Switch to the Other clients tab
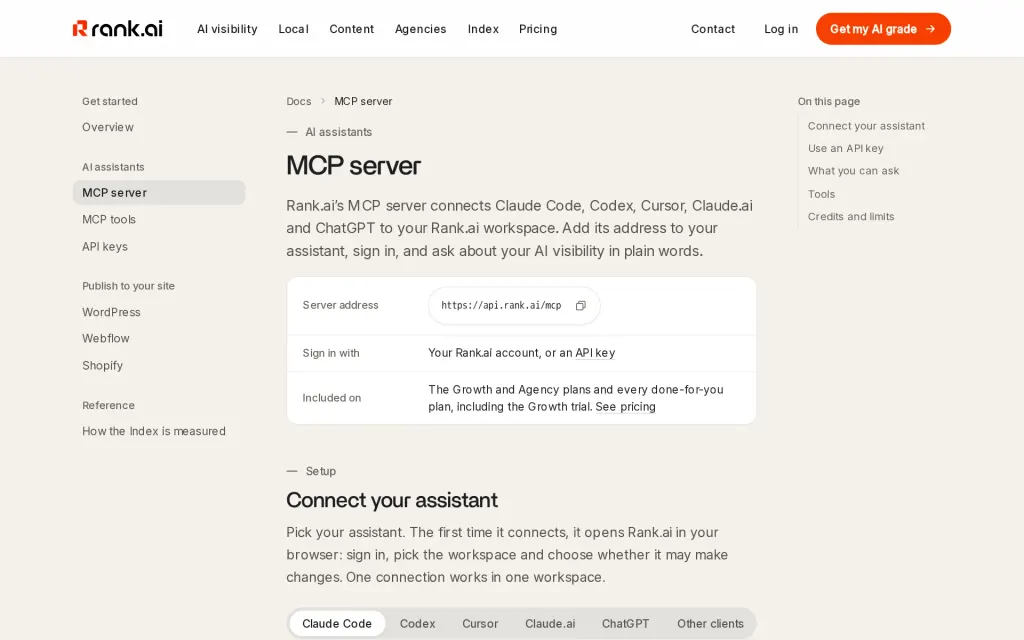1024x640 pixels. [x=711, y=624]
